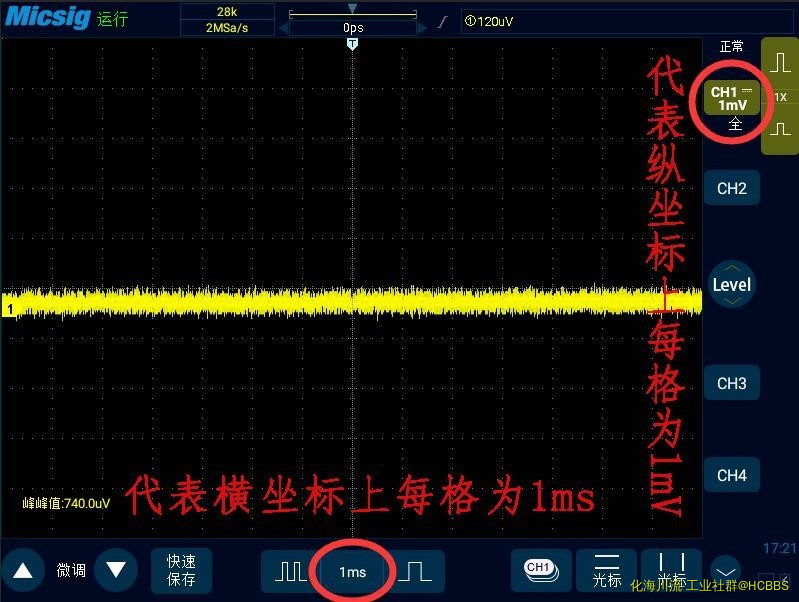
Task: Tap the 快速保存 quick save button
Action: (x=181, y=570)
